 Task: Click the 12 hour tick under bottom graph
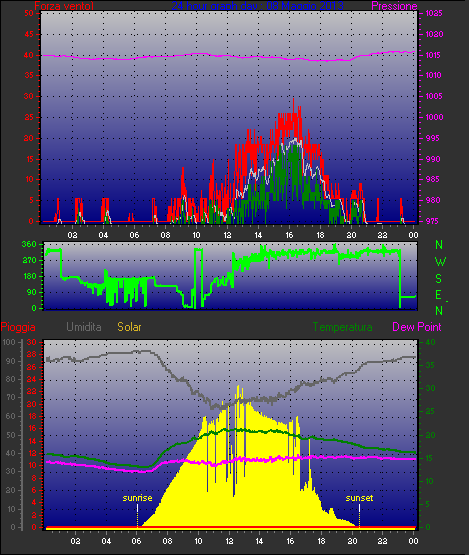[229, 541]
